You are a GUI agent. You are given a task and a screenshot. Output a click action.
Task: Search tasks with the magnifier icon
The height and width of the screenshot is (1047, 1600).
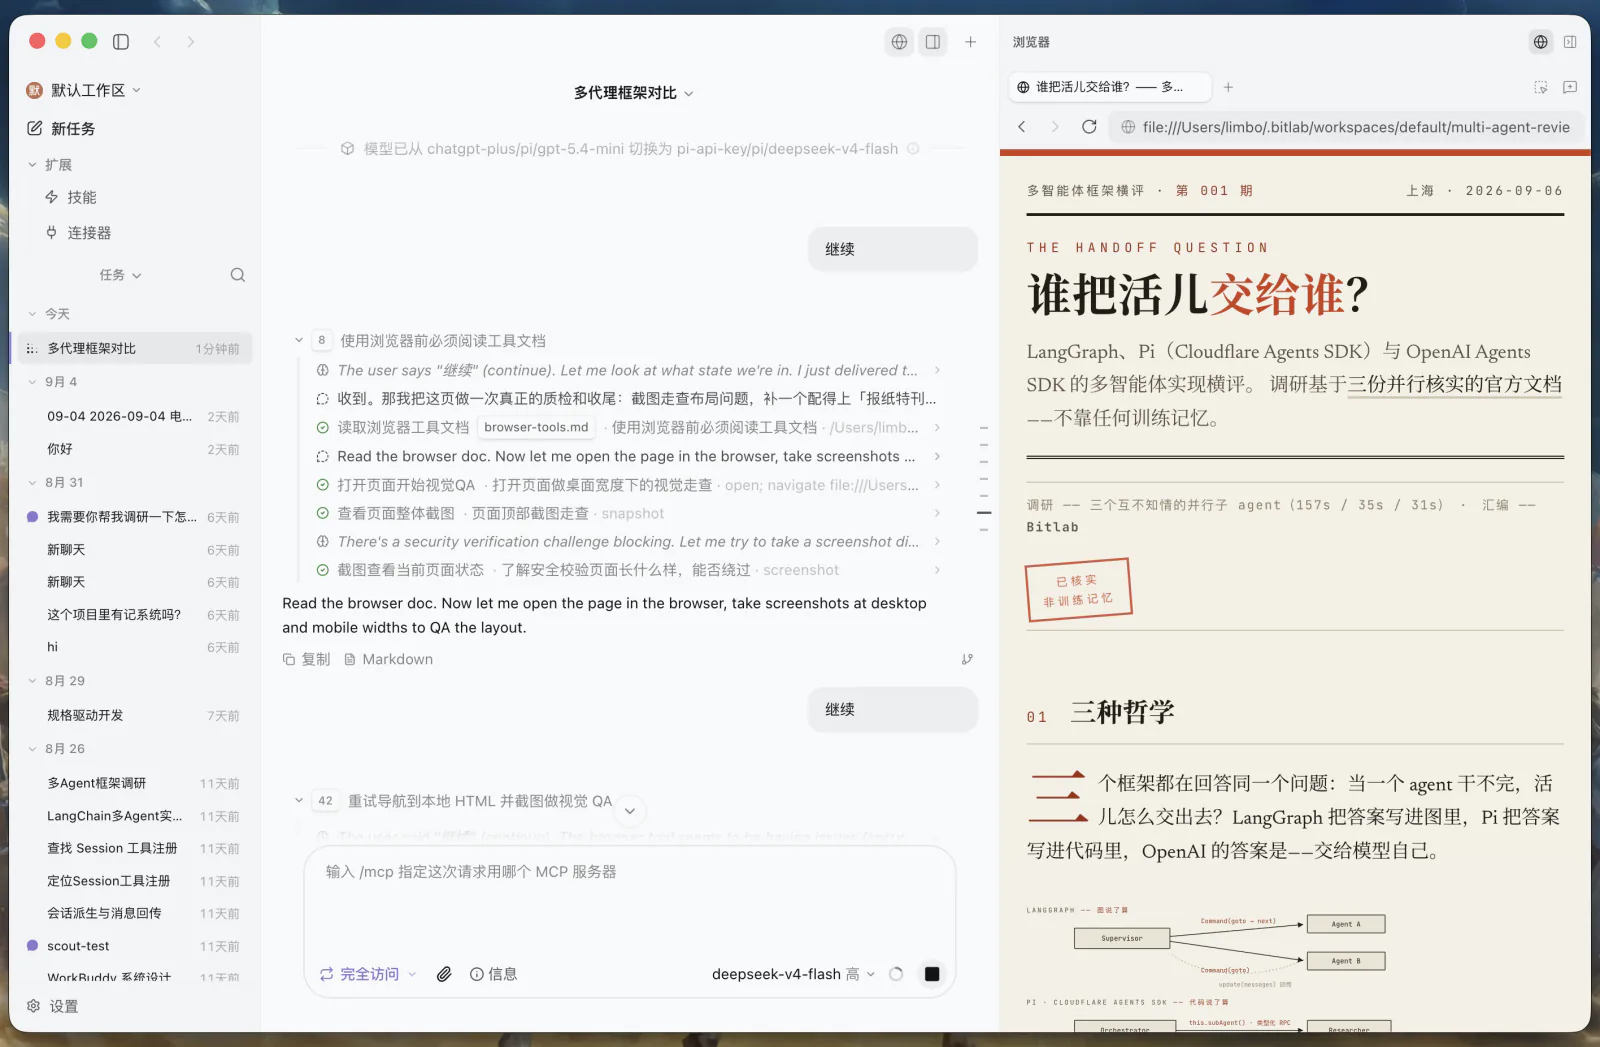click(237, 275)
